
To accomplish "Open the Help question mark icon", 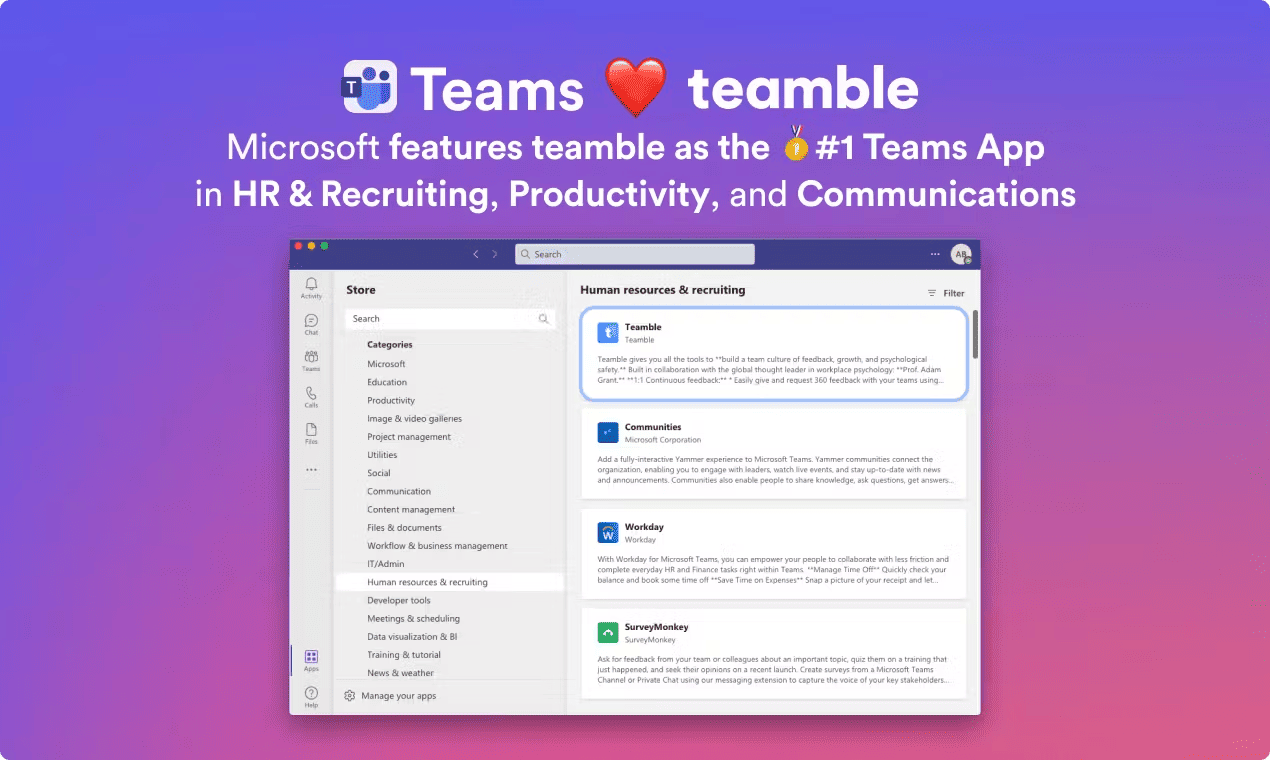I will tap(311, 695).
